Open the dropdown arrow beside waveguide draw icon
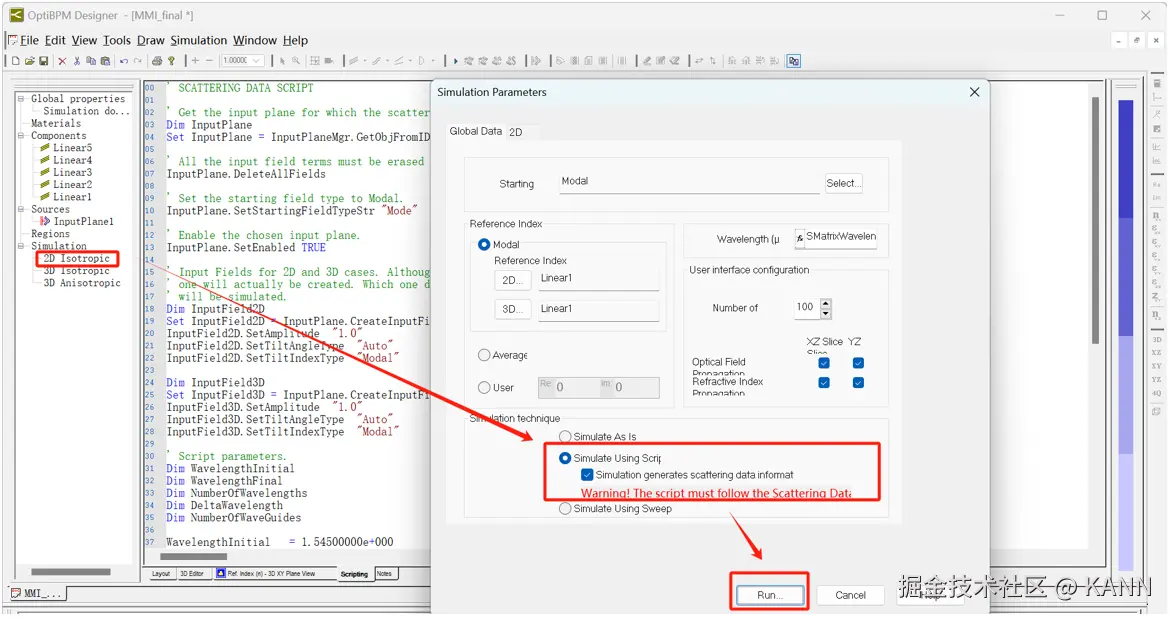The width and height of the screenshot is (1171, 619). [x=364, y=61]
